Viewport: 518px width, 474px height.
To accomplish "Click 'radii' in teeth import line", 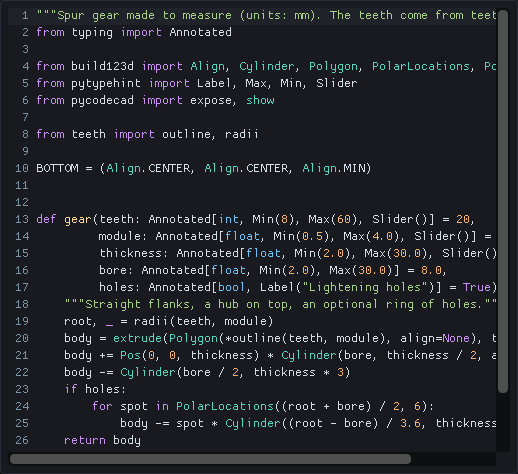I will pyautogui.click(x=242, y=134).
